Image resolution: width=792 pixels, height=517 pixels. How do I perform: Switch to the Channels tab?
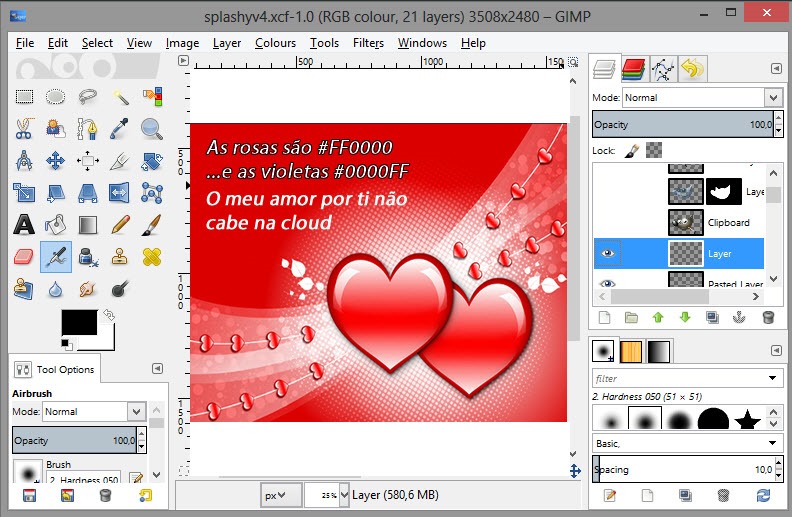632,69
